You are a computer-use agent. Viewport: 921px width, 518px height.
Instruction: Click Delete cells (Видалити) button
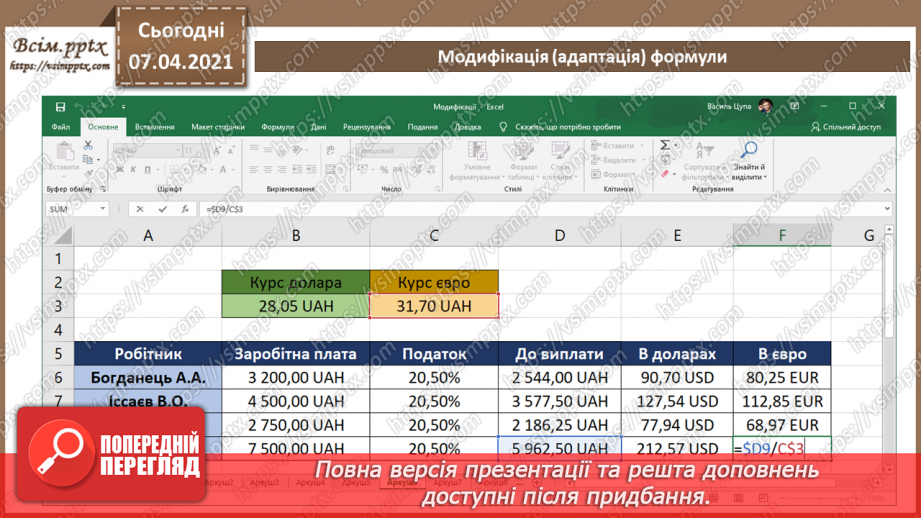click(x=619, y=160)
